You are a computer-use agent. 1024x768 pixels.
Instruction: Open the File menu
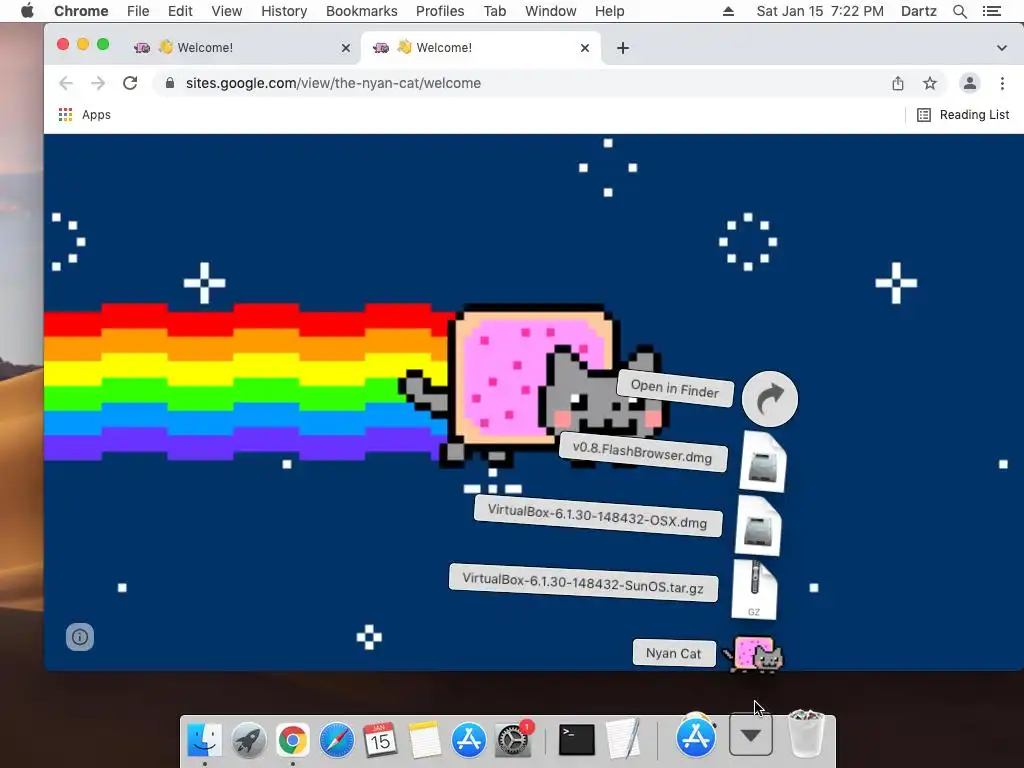[x=138, y=11]
